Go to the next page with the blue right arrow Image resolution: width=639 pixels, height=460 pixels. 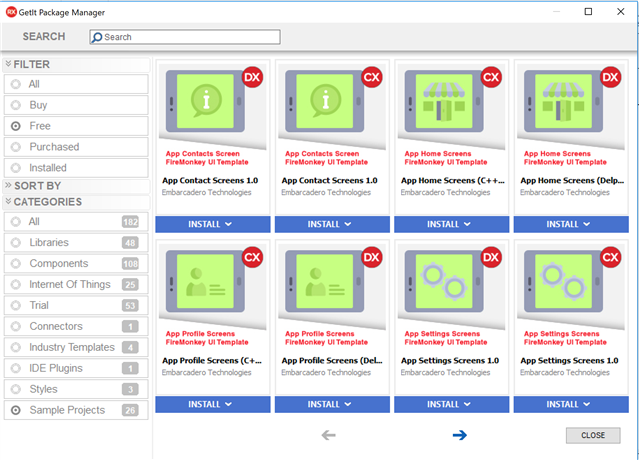460,435
